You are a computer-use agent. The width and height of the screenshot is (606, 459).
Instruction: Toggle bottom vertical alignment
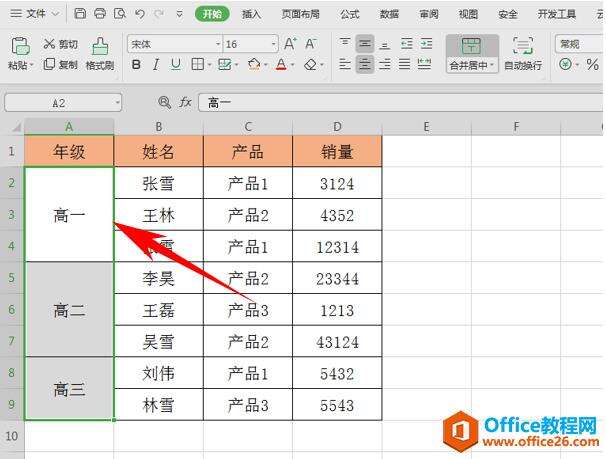click(x=384, y=44)
